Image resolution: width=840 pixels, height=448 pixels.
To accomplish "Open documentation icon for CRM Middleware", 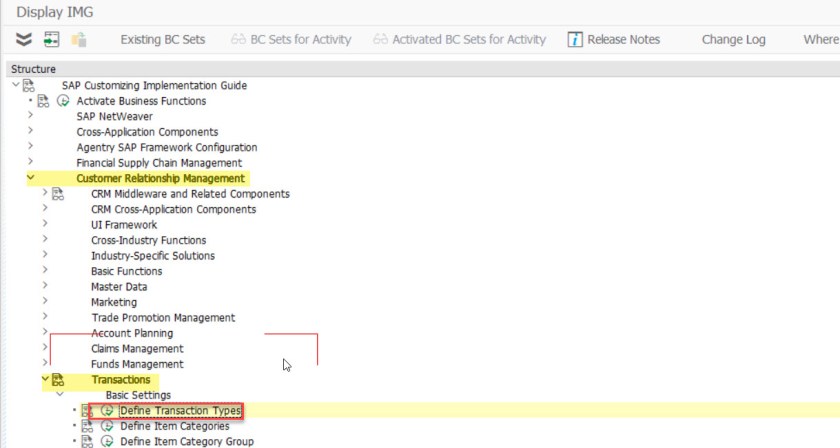I will click(58, 194).
